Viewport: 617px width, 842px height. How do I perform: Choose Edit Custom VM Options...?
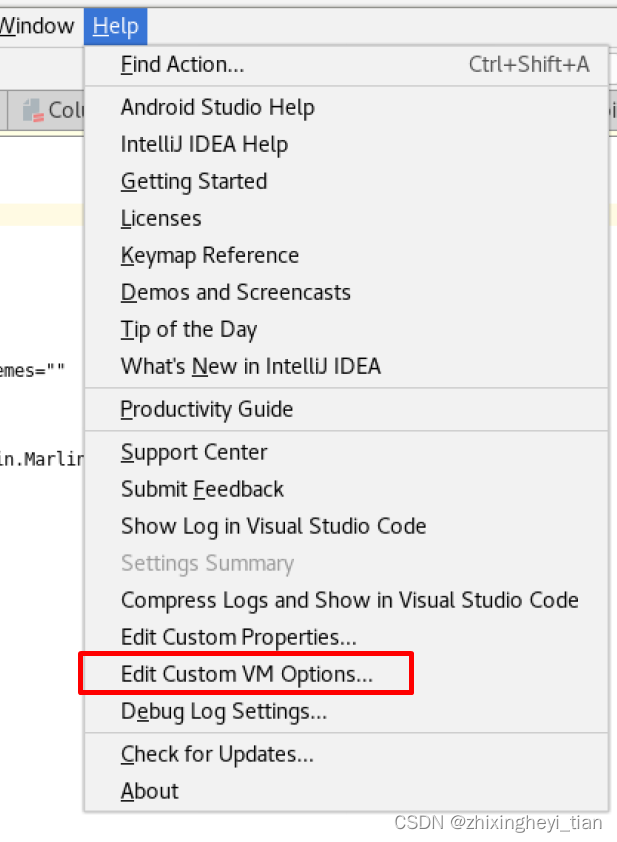click(x=346, y=674)
